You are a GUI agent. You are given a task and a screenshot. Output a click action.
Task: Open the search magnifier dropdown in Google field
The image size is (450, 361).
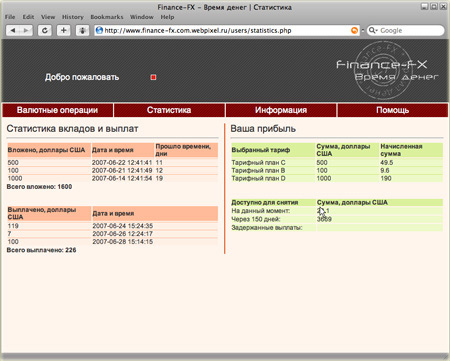coord(373,30)
